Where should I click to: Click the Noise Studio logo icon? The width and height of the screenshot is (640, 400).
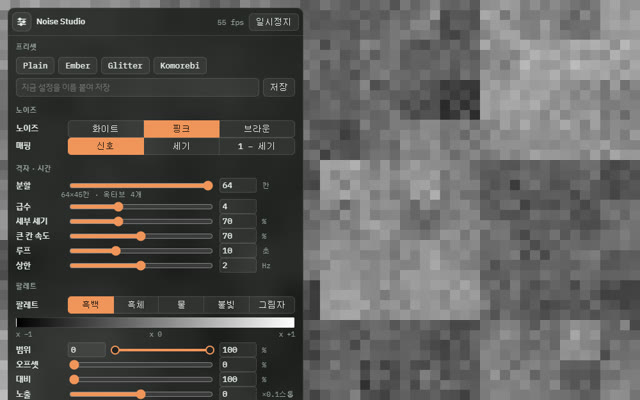[22, 22]
